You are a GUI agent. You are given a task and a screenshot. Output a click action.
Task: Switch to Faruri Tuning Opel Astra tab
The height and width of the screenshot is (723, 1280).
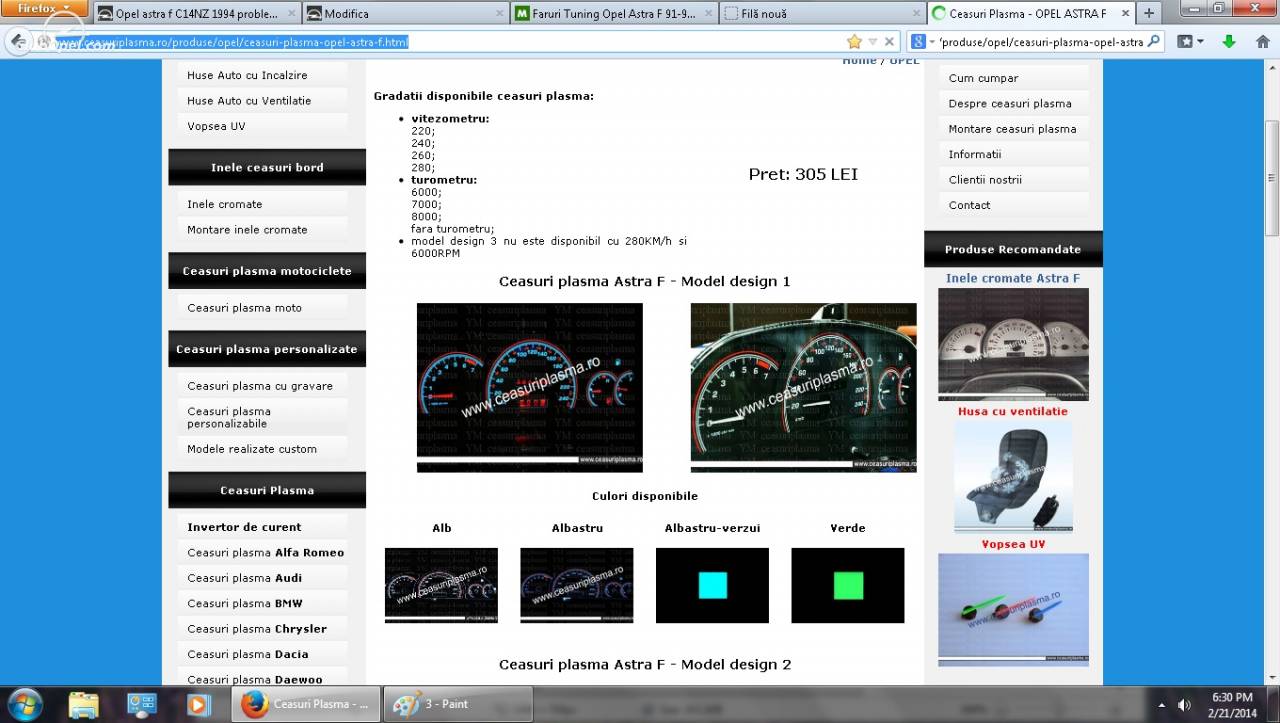(x=613, y=14)
